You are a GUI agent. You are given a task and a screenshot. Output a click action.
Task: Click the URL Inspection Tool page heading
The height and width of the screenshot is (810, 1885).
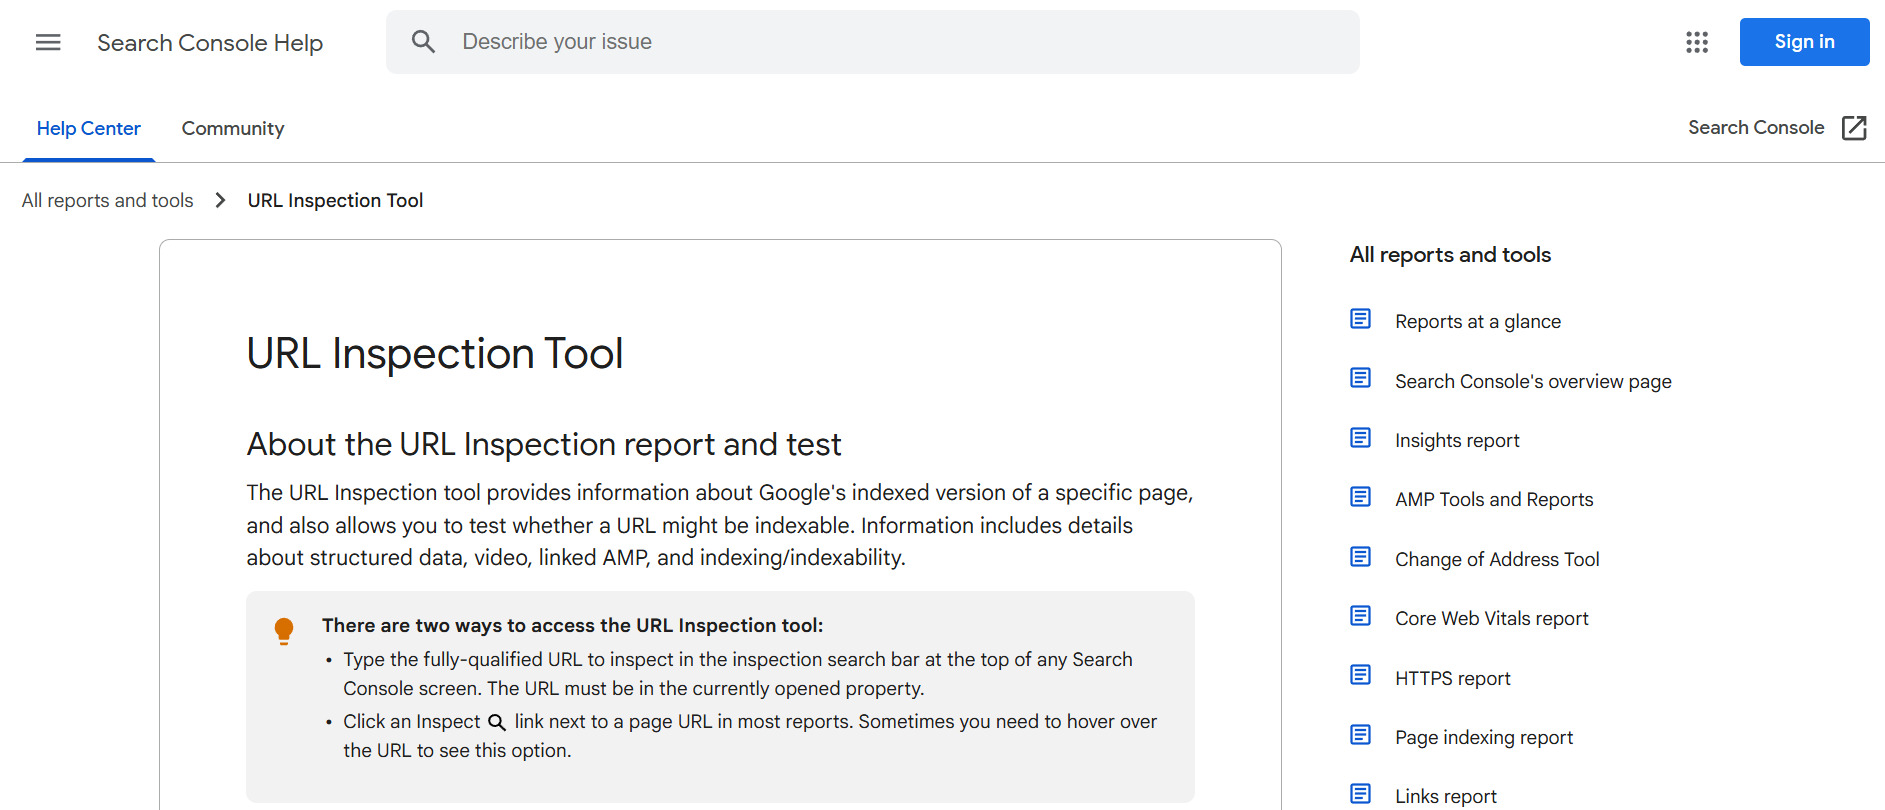point(435,354)
